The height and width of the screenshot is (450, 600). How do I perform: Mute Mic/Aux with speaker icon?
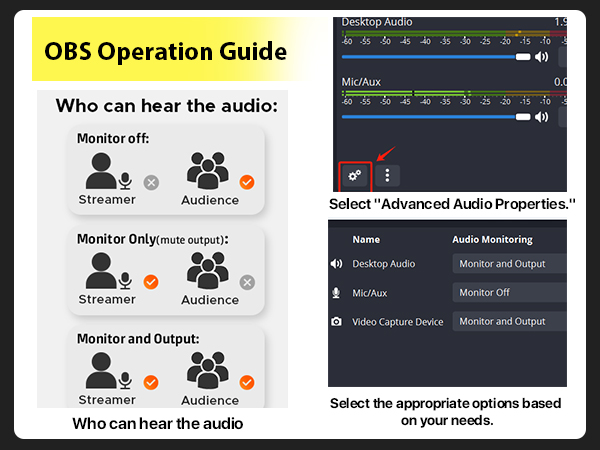point(542,116)
